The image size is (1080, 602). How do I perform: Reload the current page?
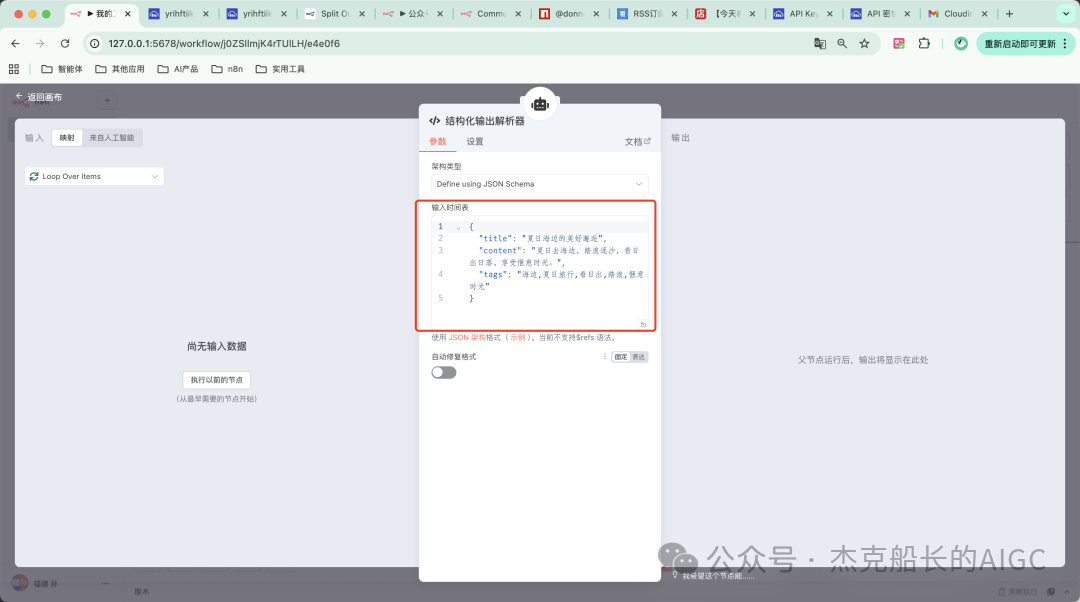coord(65,43)
